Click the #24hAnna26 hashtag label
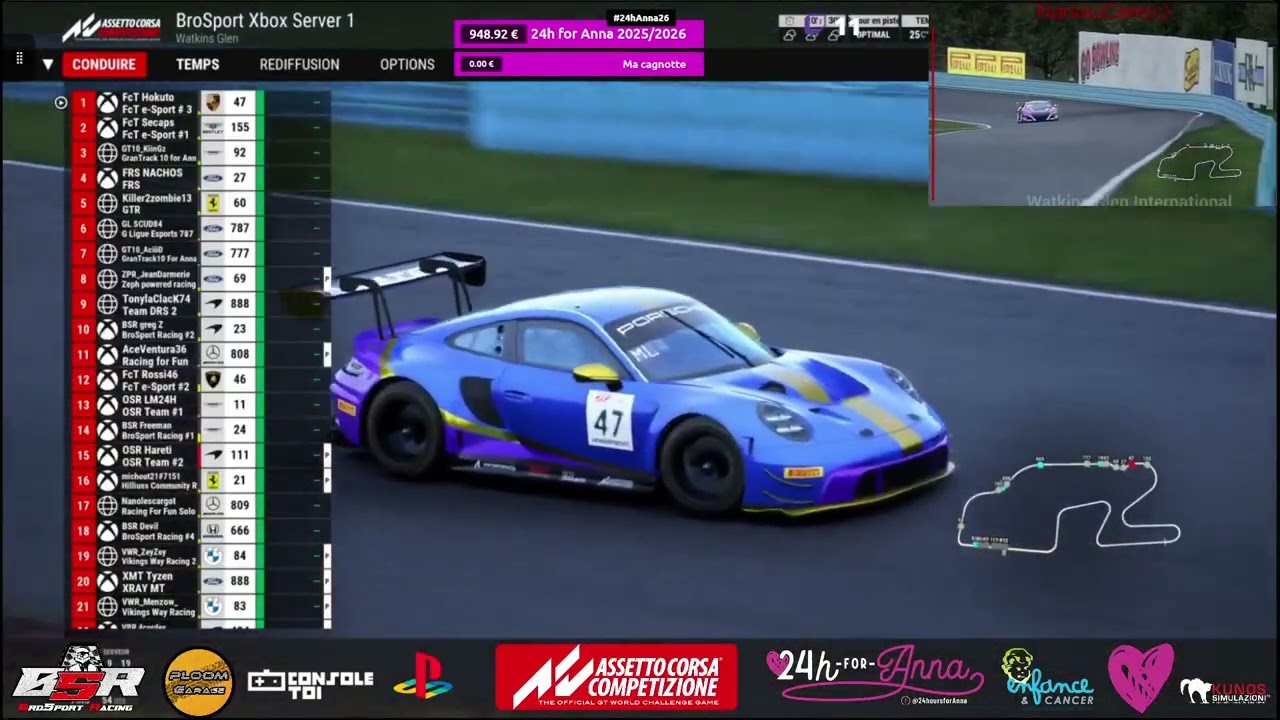The width and height of the screenshot is (1280, 720). point(641,18)
